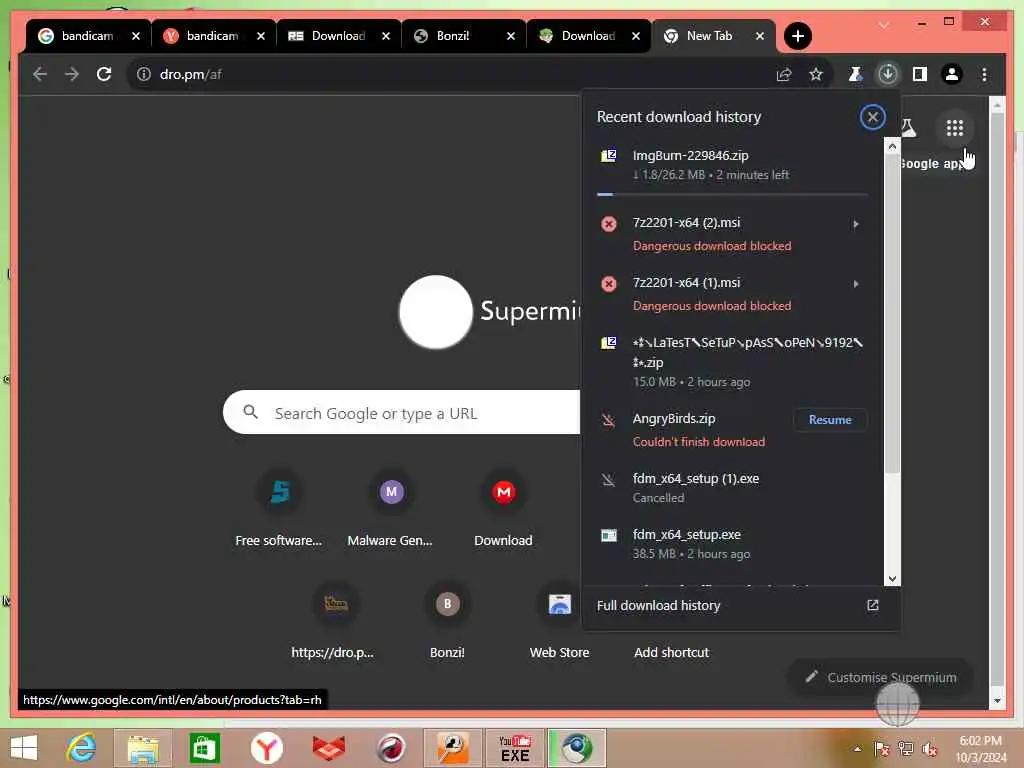Click the Search Google or type a URL box
This screenshot has width=1024, height=768.
point(401,413)
